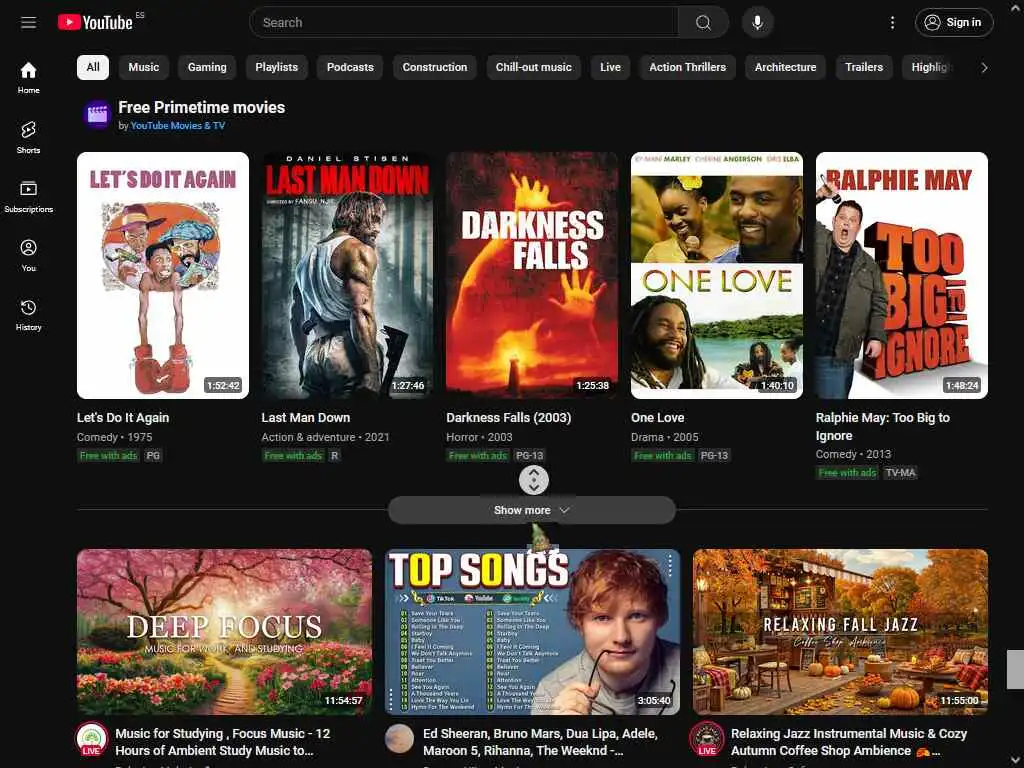Show more chips with right arrow
The height and width of the screenshot is (768, 1024).
tap(984, 67)
